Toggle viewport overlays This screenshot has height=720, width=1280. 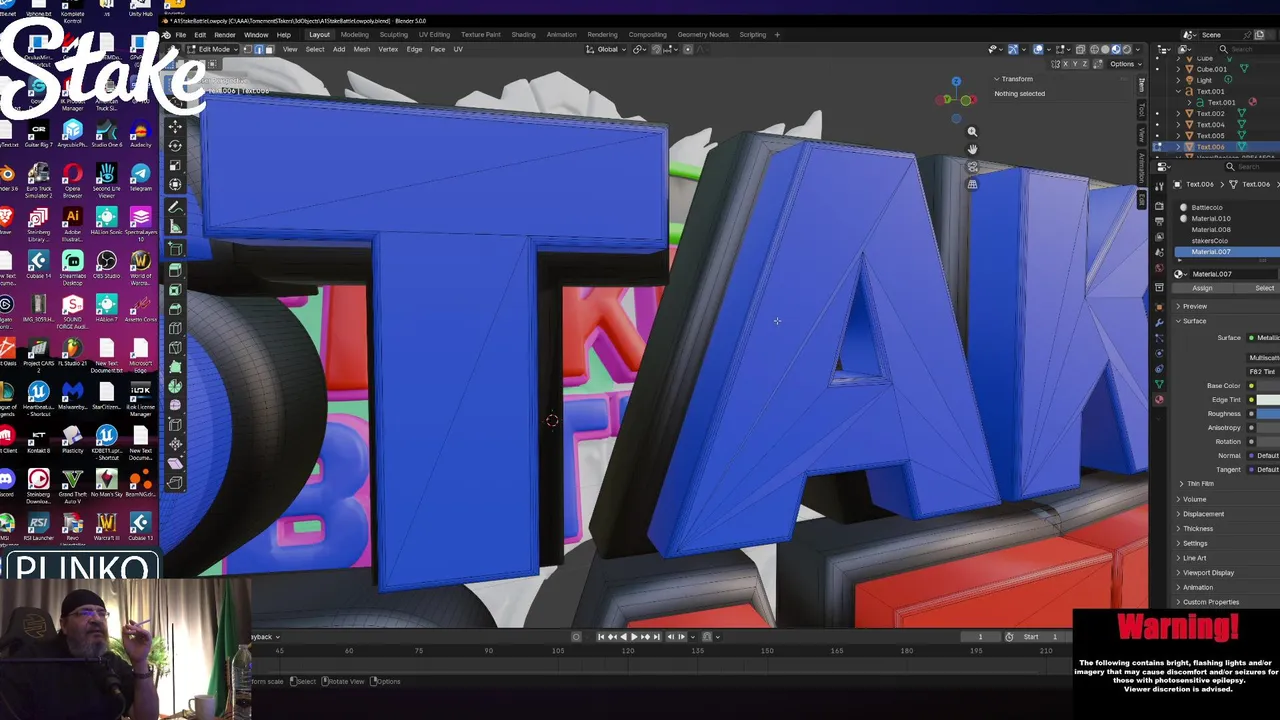point(1038,49)
